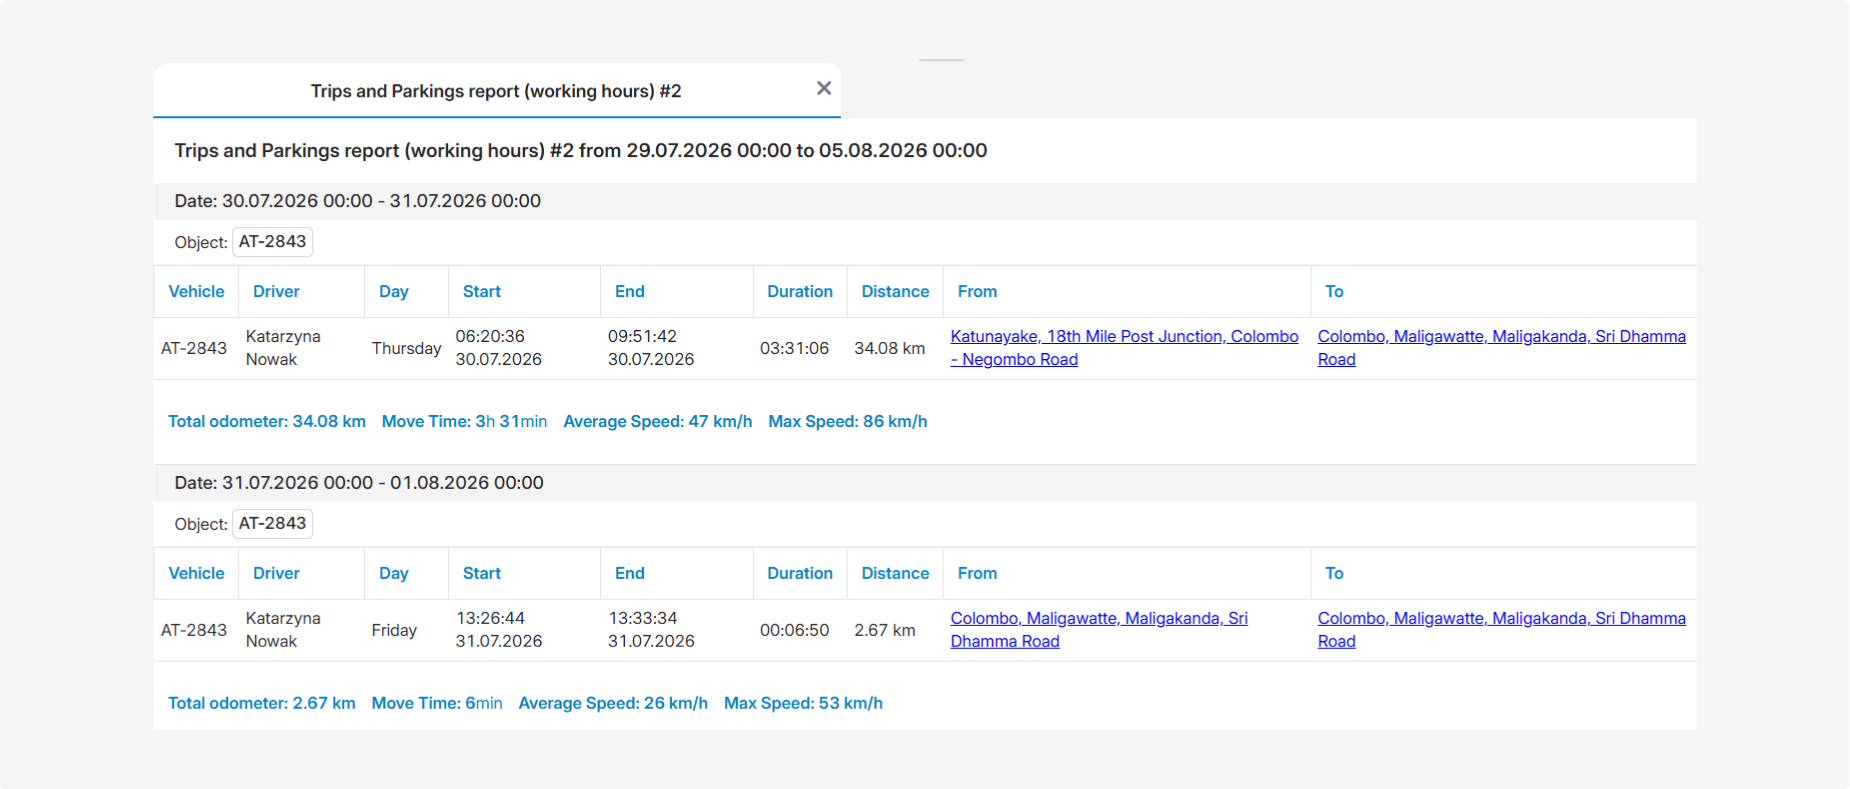1850x789 pixels.
Task: Open the Friday trip's From address link
Action: point(1099,630)
